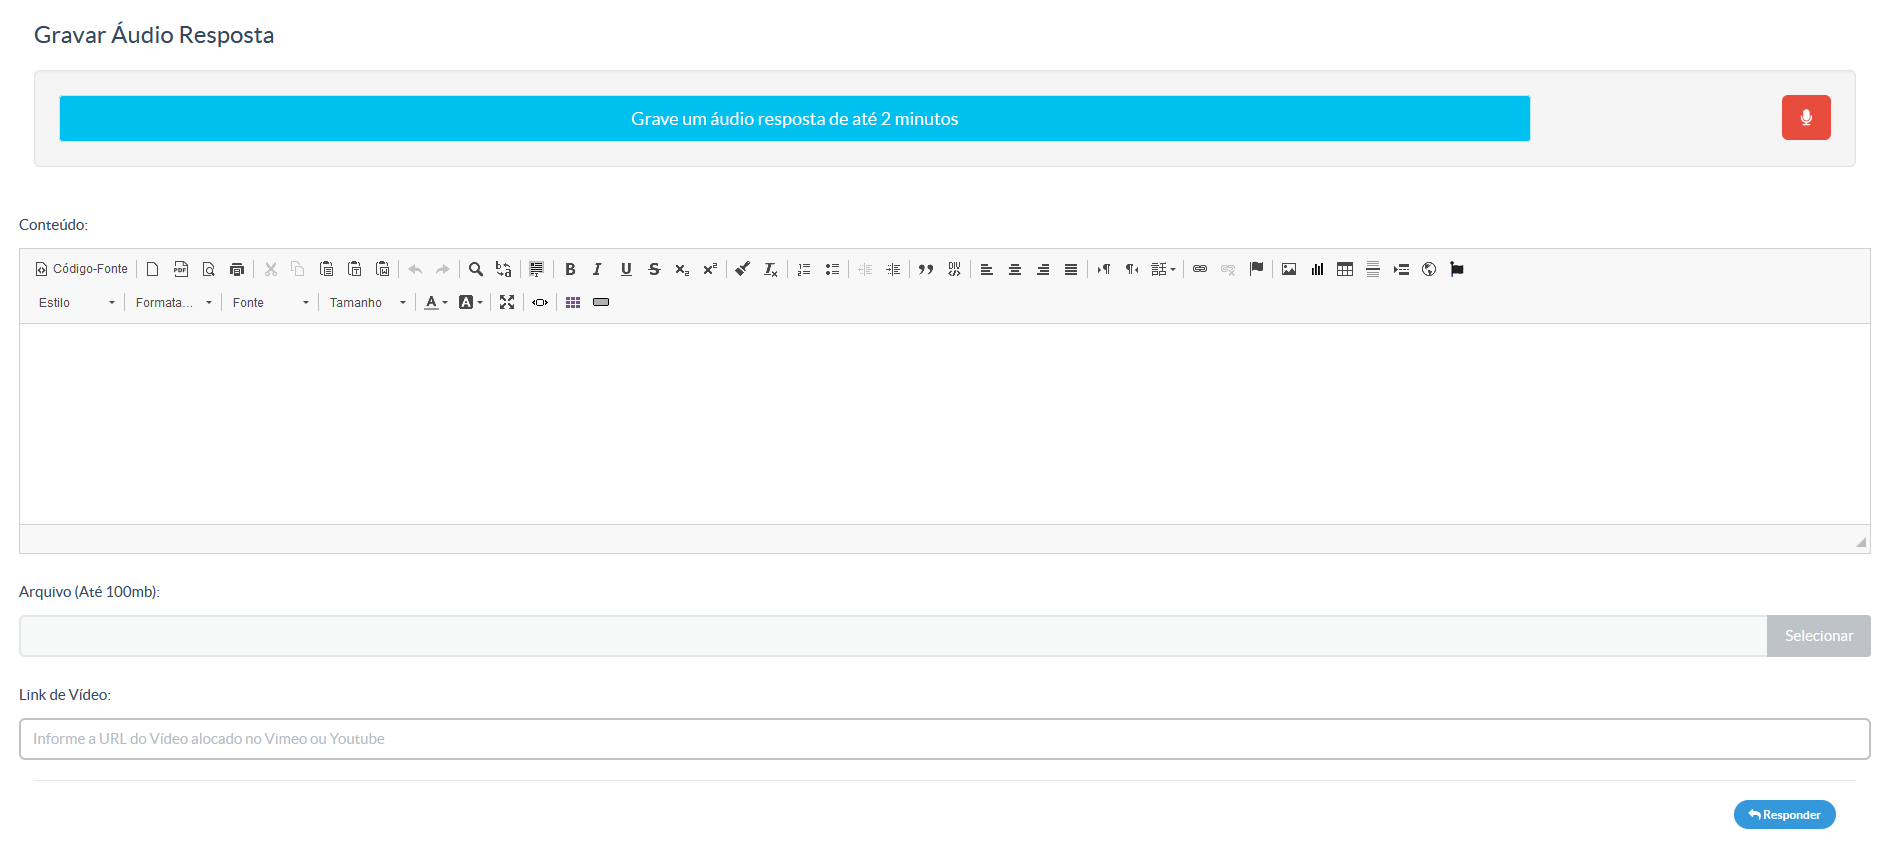Decrease the indent
This screenshot has width=1903, height=848.
(865, 269)
